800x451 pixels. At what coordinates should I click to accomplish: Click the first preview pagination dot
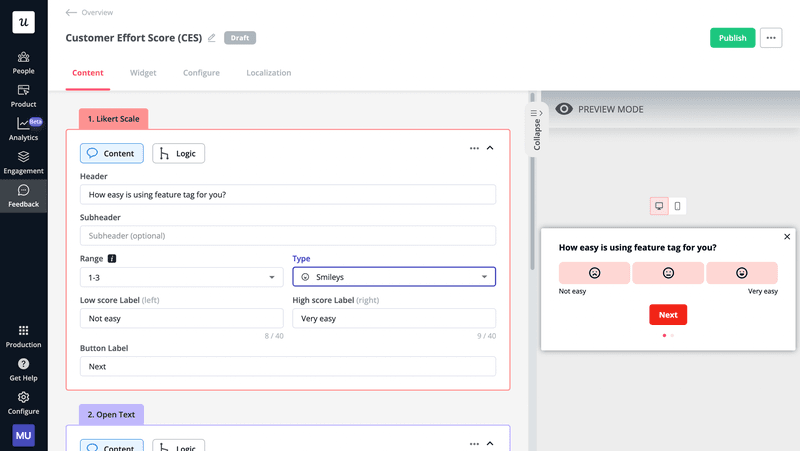click(664, 336)
